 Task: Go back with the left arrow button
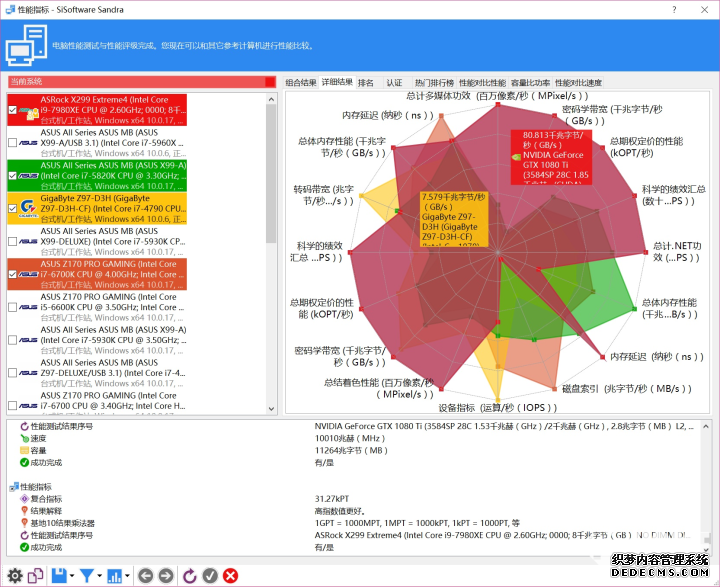click(146, 576)
